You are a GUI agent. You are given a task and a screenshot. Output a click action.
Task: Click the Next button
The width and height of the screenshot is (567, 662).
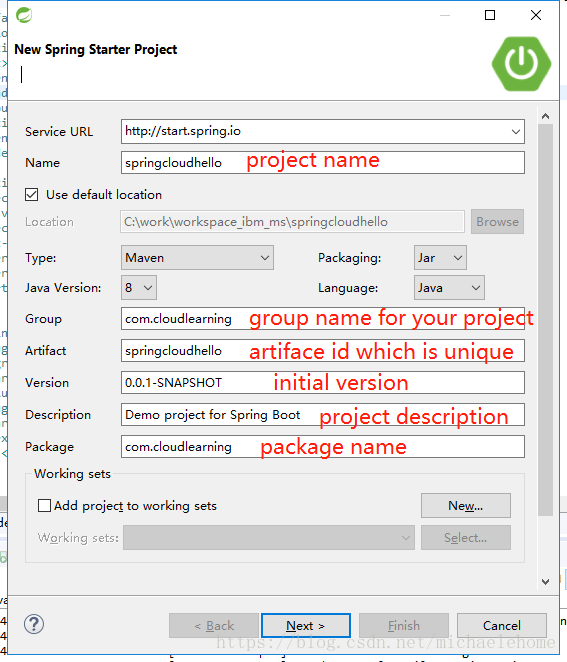[x=306, y=625]
